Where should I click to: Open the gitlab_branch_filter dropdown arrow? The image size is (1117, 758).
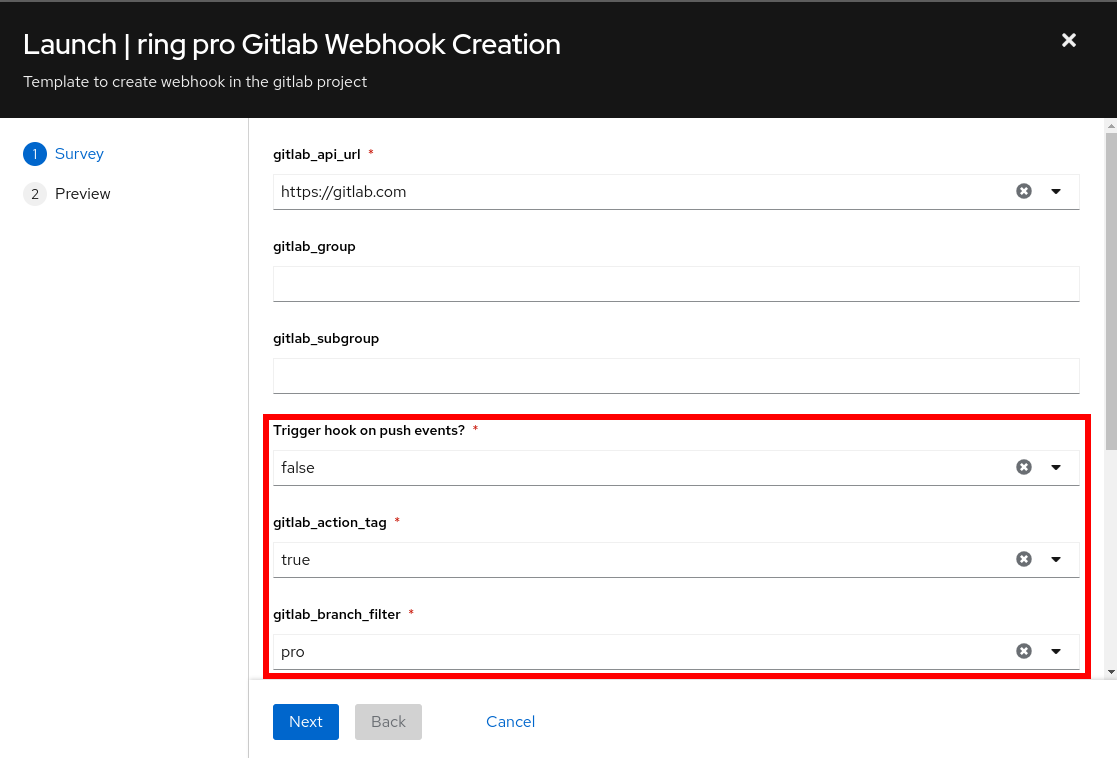(1056, 650)
